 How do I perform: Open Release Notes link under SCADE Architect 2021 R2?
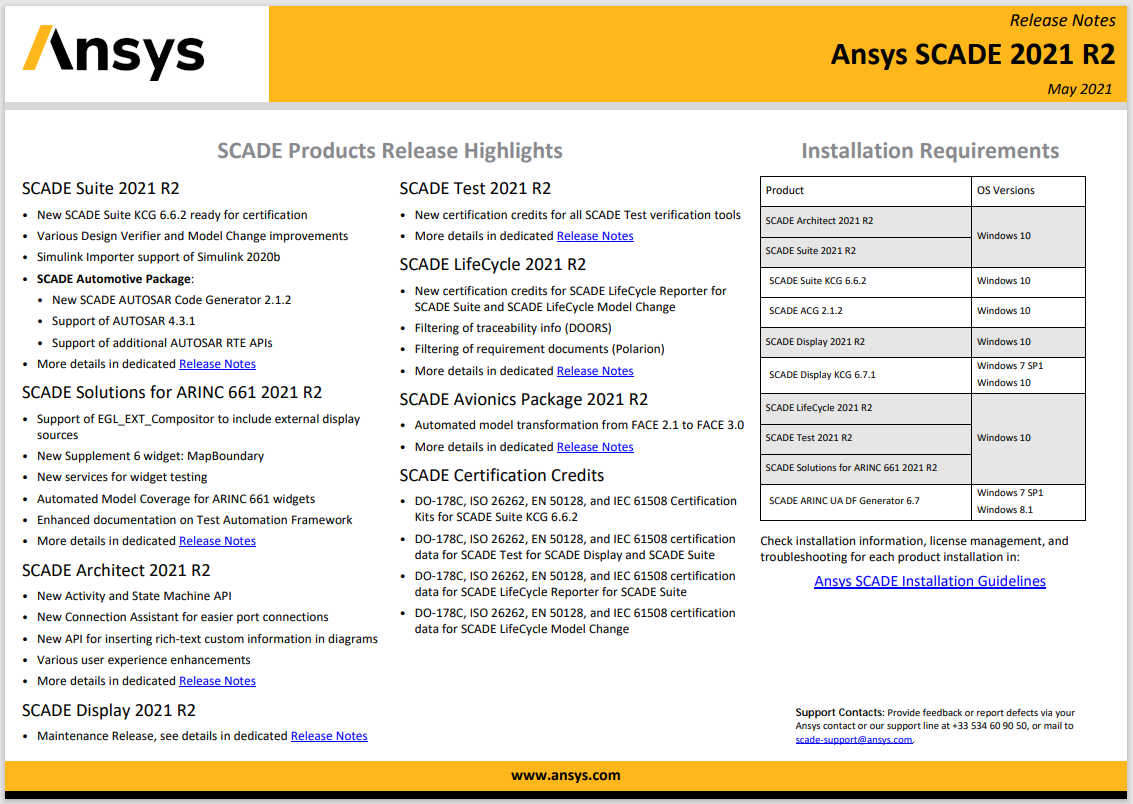[x=217, y=681]
